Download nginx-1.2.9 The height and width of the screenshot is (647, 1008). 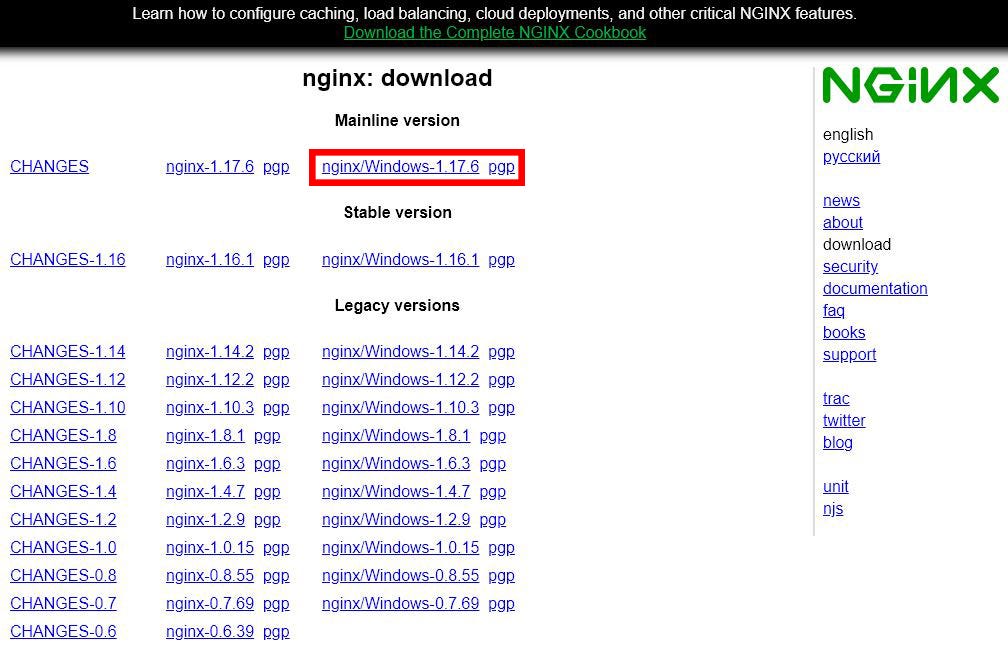pyautogui.click(x=205, y=519)
